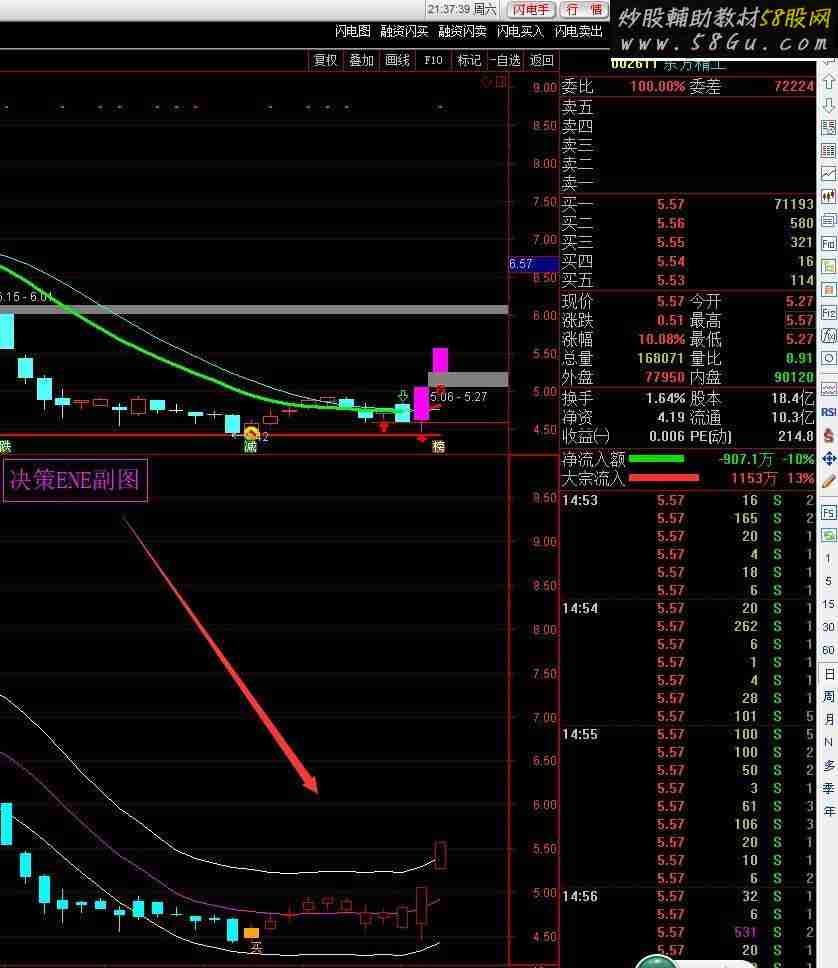Click the magenta last candlestick in main chart

(x=440, y=361)
